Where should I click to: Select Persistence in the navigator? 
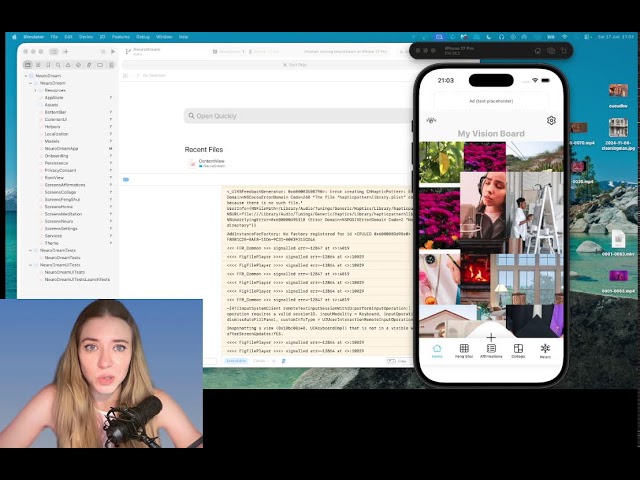[x=56, y=163]
